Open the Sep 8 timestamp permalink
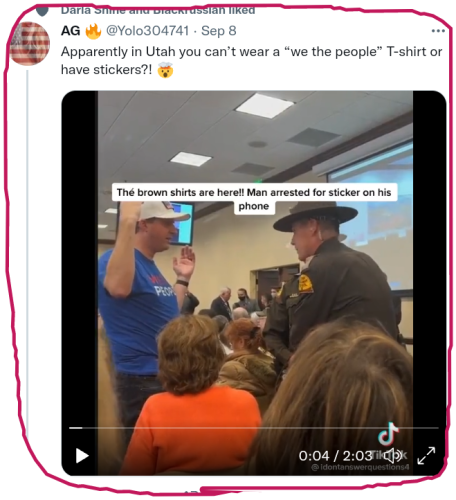 pyautogui.click(x=219, y=31)
